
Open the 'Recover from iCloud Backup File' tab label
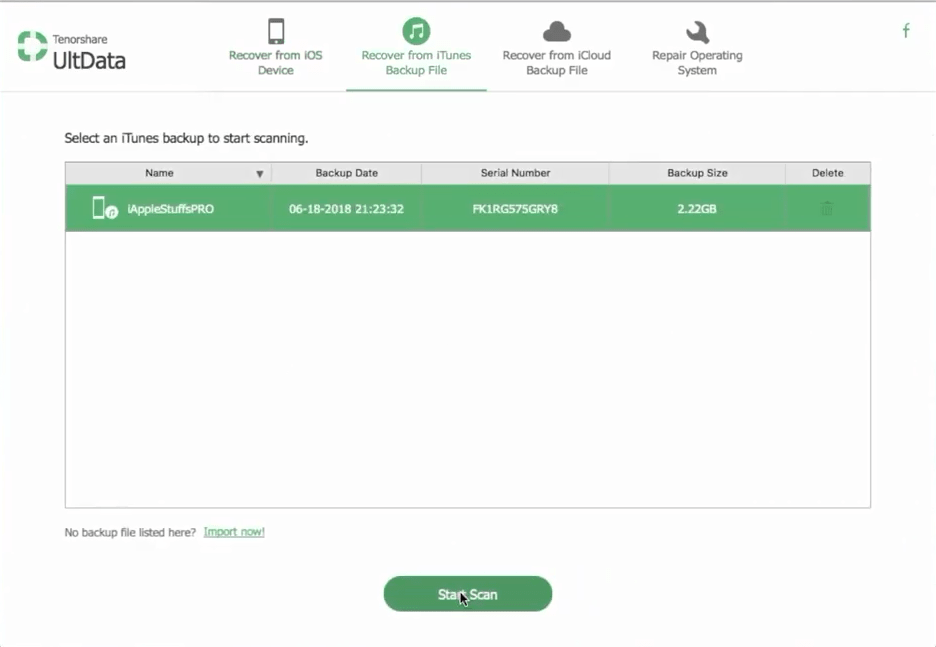pyautogui.click(x=556, y=63)
